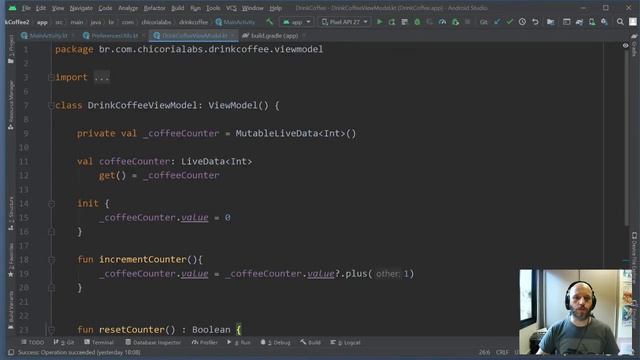Click the init block closing fold marker
Screen dimensions: 640x360
coord(51,232)
